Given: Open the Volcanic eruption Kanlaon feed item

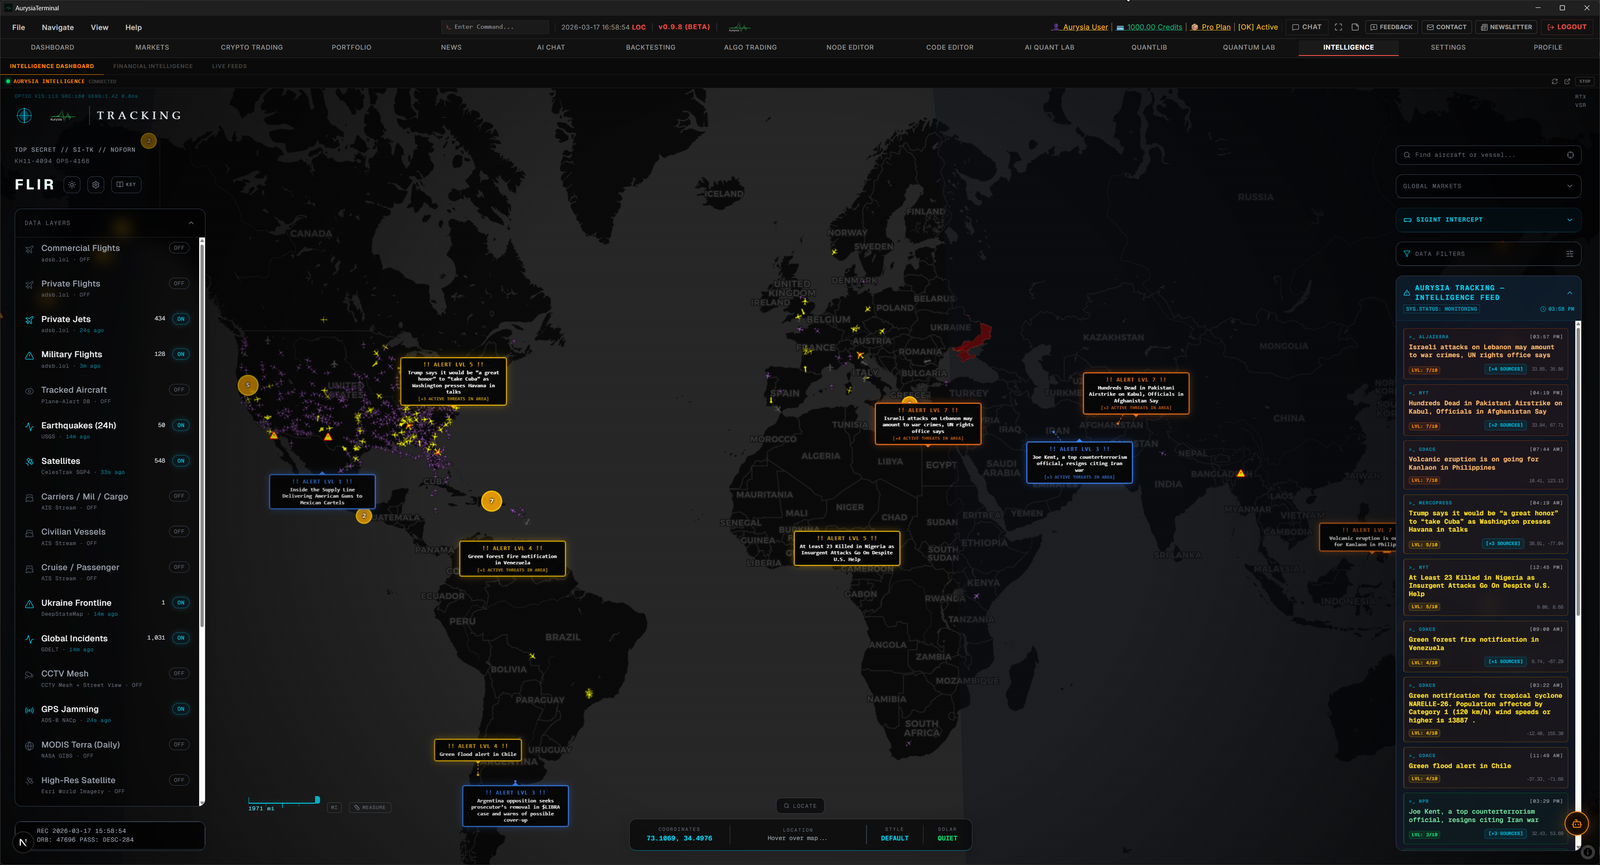Looking at the screenshot, I should tap(1486, 465).
